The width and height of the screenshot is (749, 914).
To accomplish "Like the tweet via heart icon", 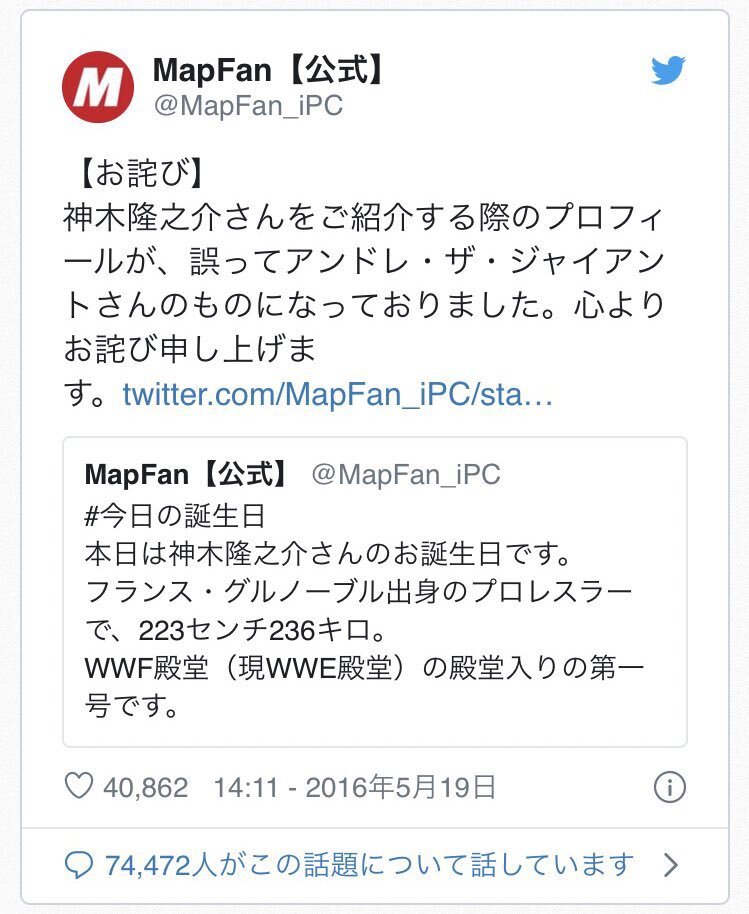I will tap(79, 786).
